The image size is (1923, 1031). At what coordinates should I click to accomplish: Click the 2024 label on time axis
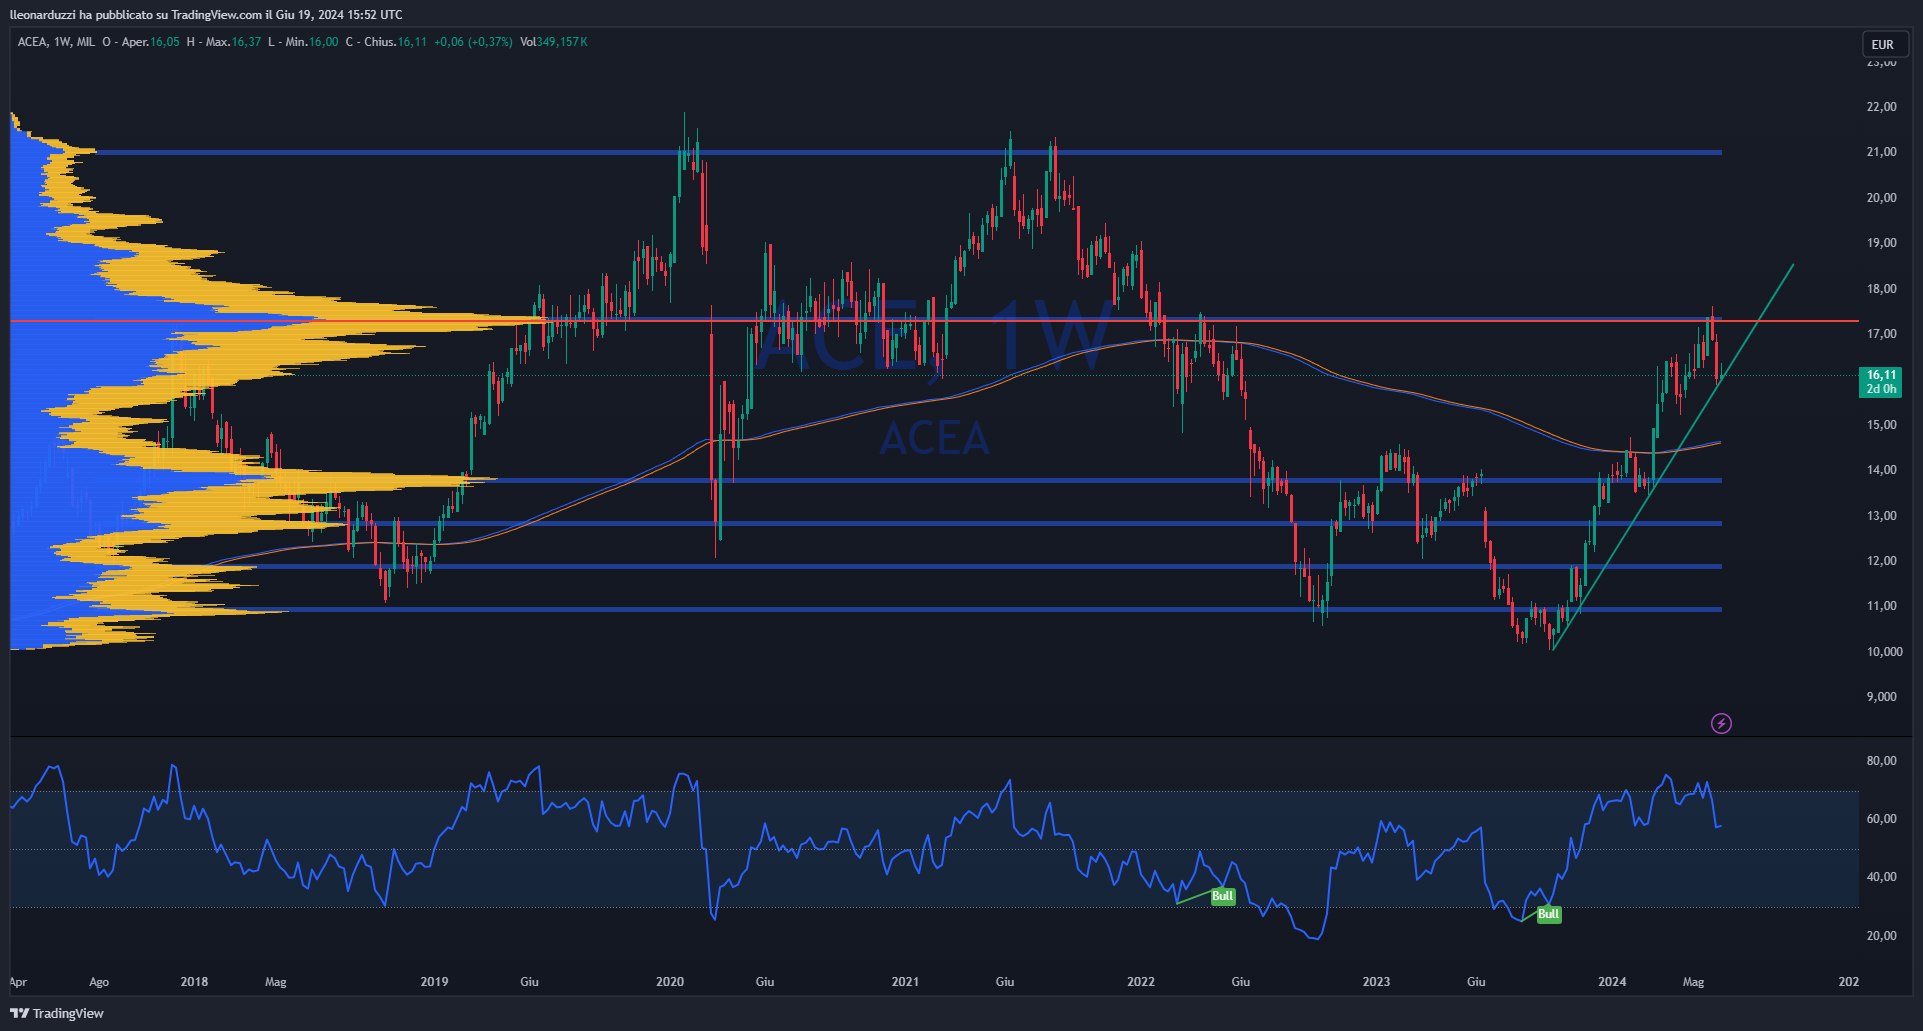click(x=1612, y=982)
